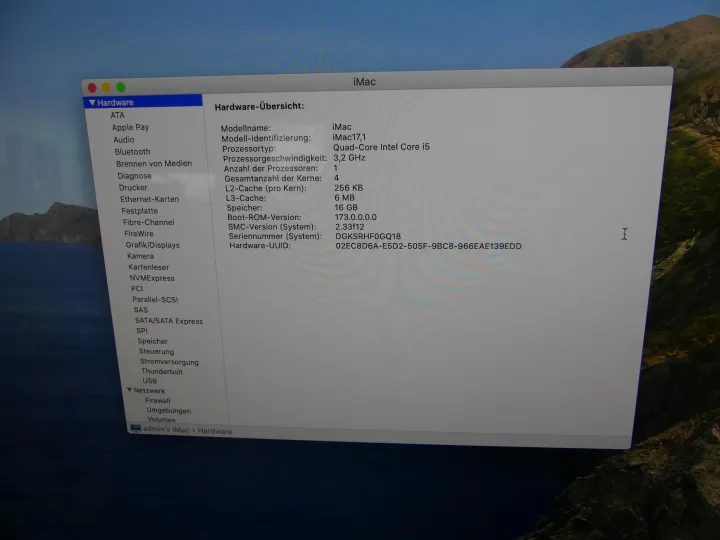Screen dimensions: 720x540
Task: Open Thunderbolt entry
Action: tap(162, 371)
